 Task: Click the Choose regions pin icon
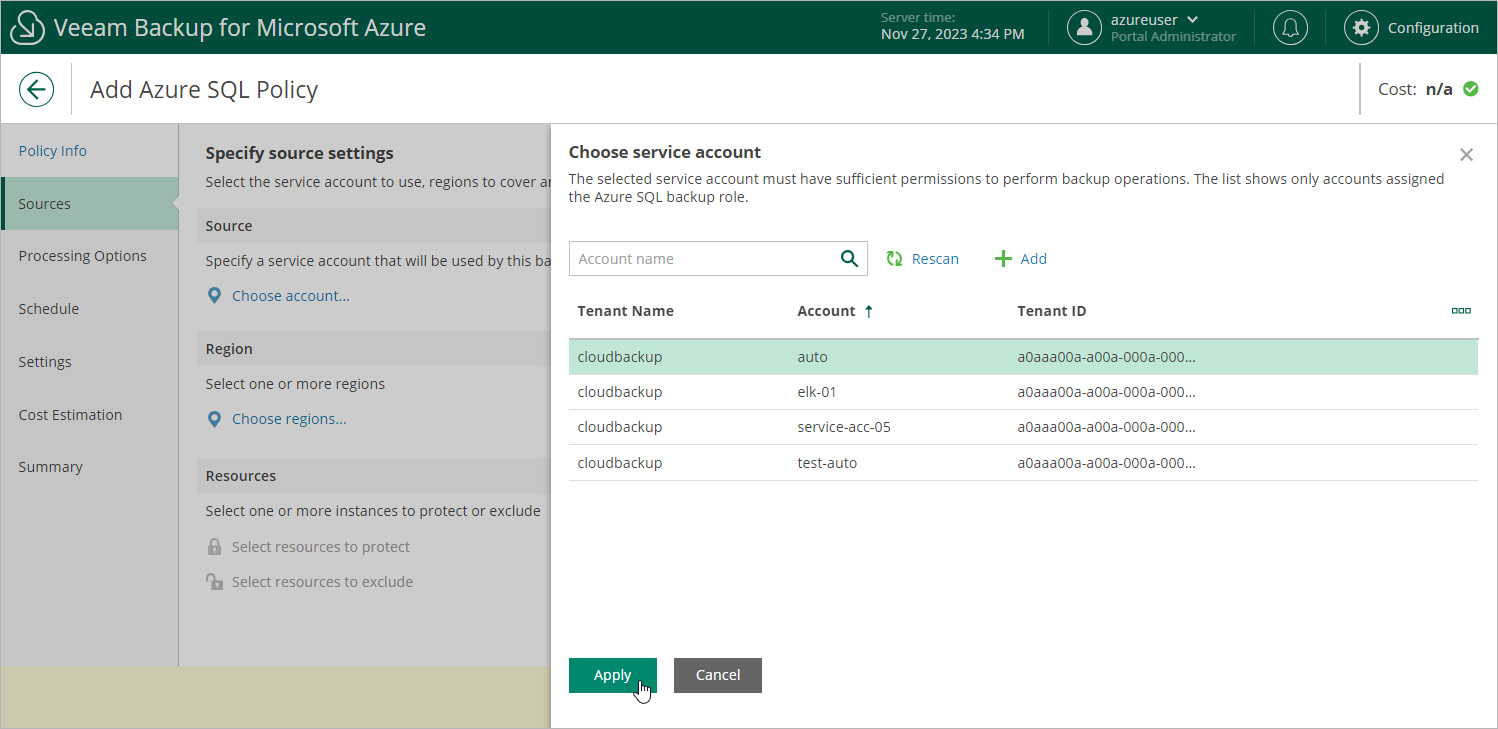(x=214, y=419)
